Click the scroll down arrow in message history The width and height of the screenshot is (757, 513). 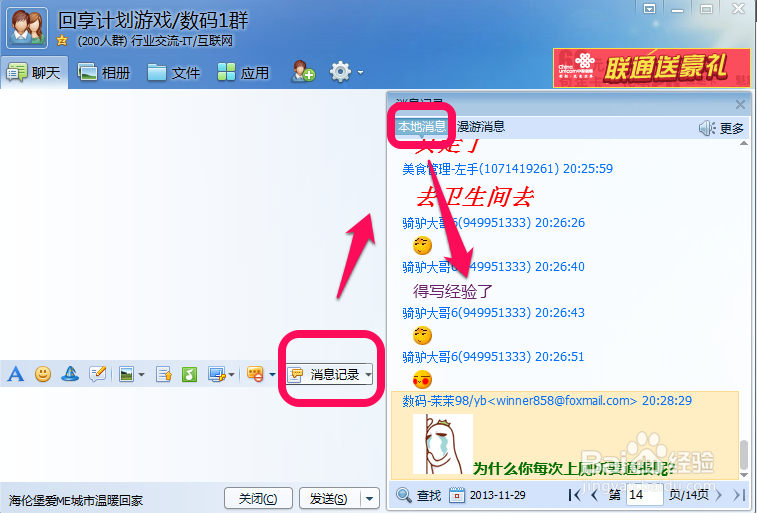point(744,475)
